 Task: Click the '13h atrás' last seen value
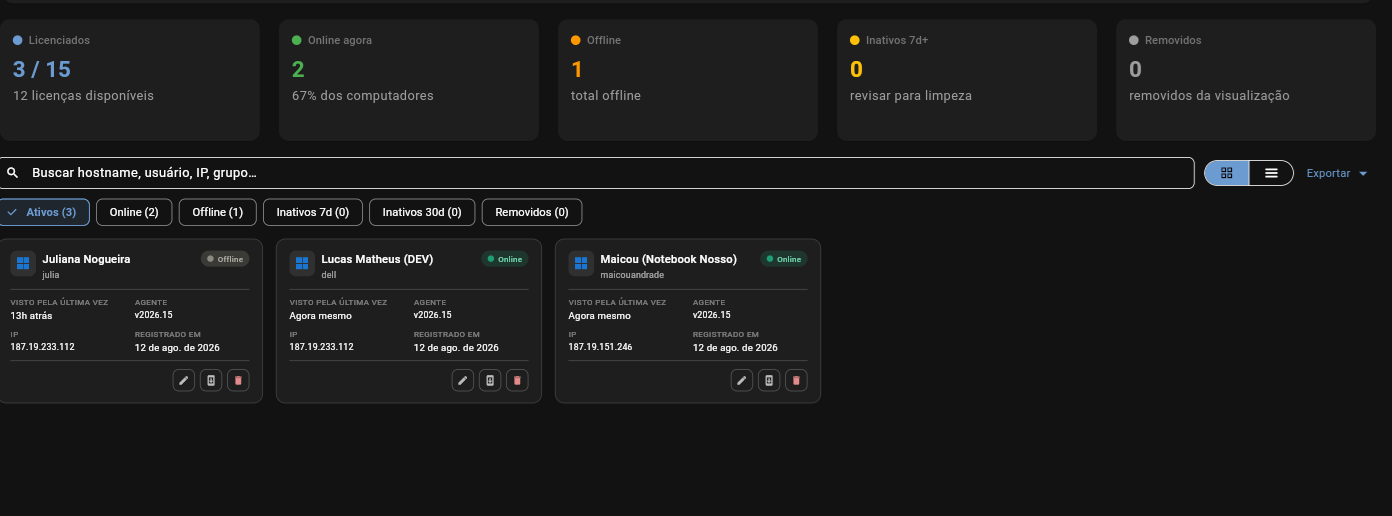click(x=31, y=316)
